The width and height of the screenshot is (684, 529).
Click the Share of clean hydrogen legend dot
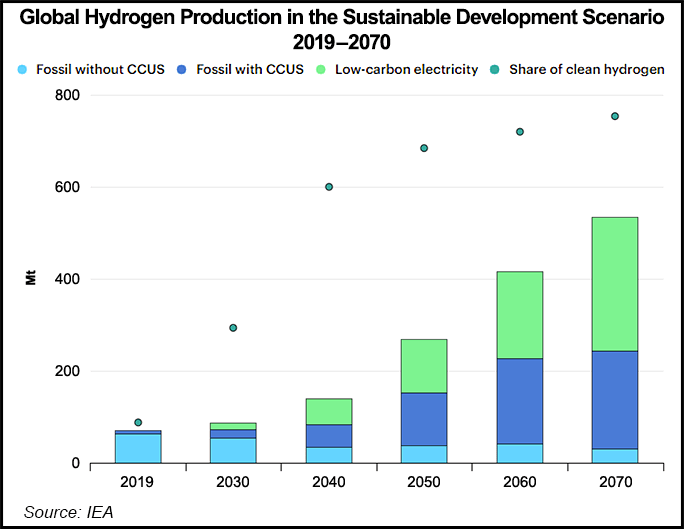pyautogui.click(x=496, y=70)
